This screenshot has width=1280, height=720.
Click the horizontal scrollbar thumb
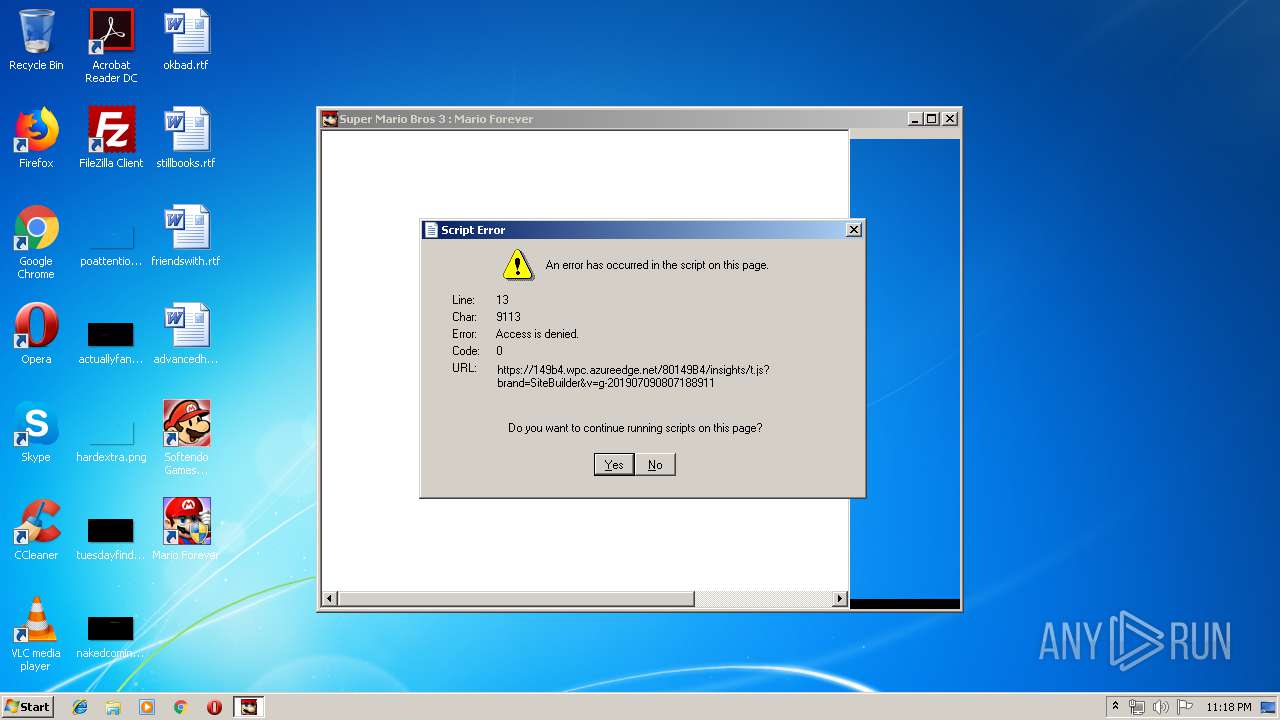(515, 599)
